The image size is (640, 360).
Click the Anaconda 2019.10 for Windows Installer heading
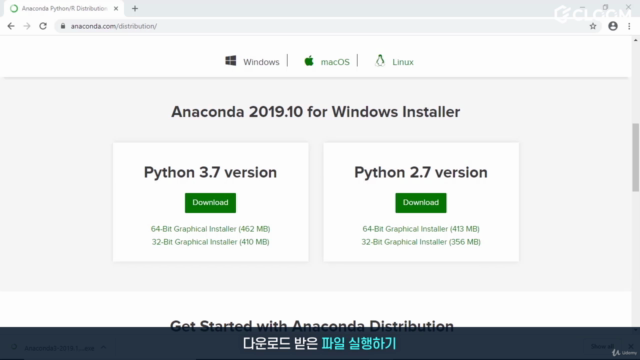click(316, 112)
